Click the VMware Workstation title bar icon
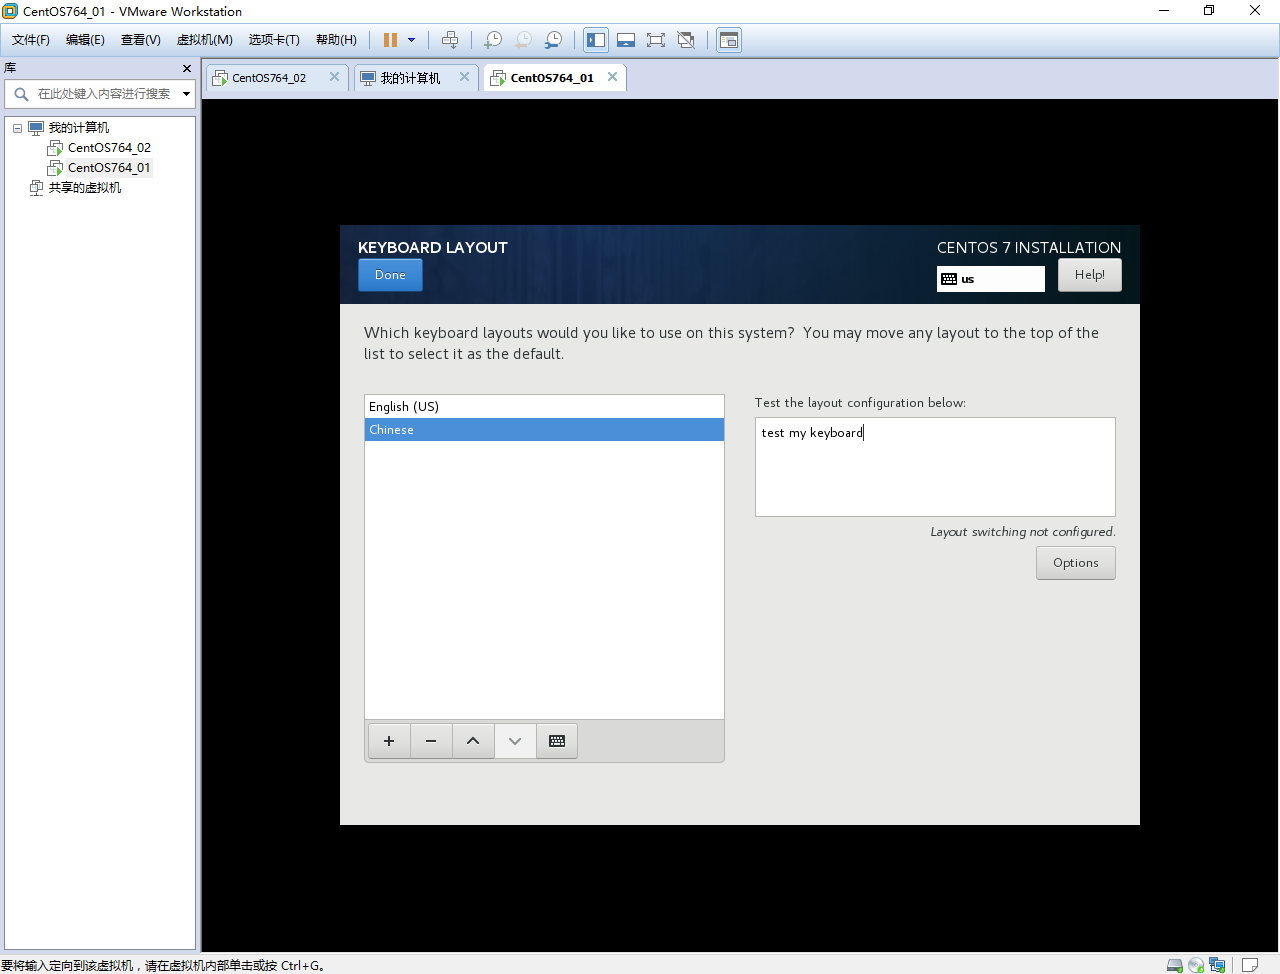The width and height of the screenshot is (1280, 974). click(10, 11)
